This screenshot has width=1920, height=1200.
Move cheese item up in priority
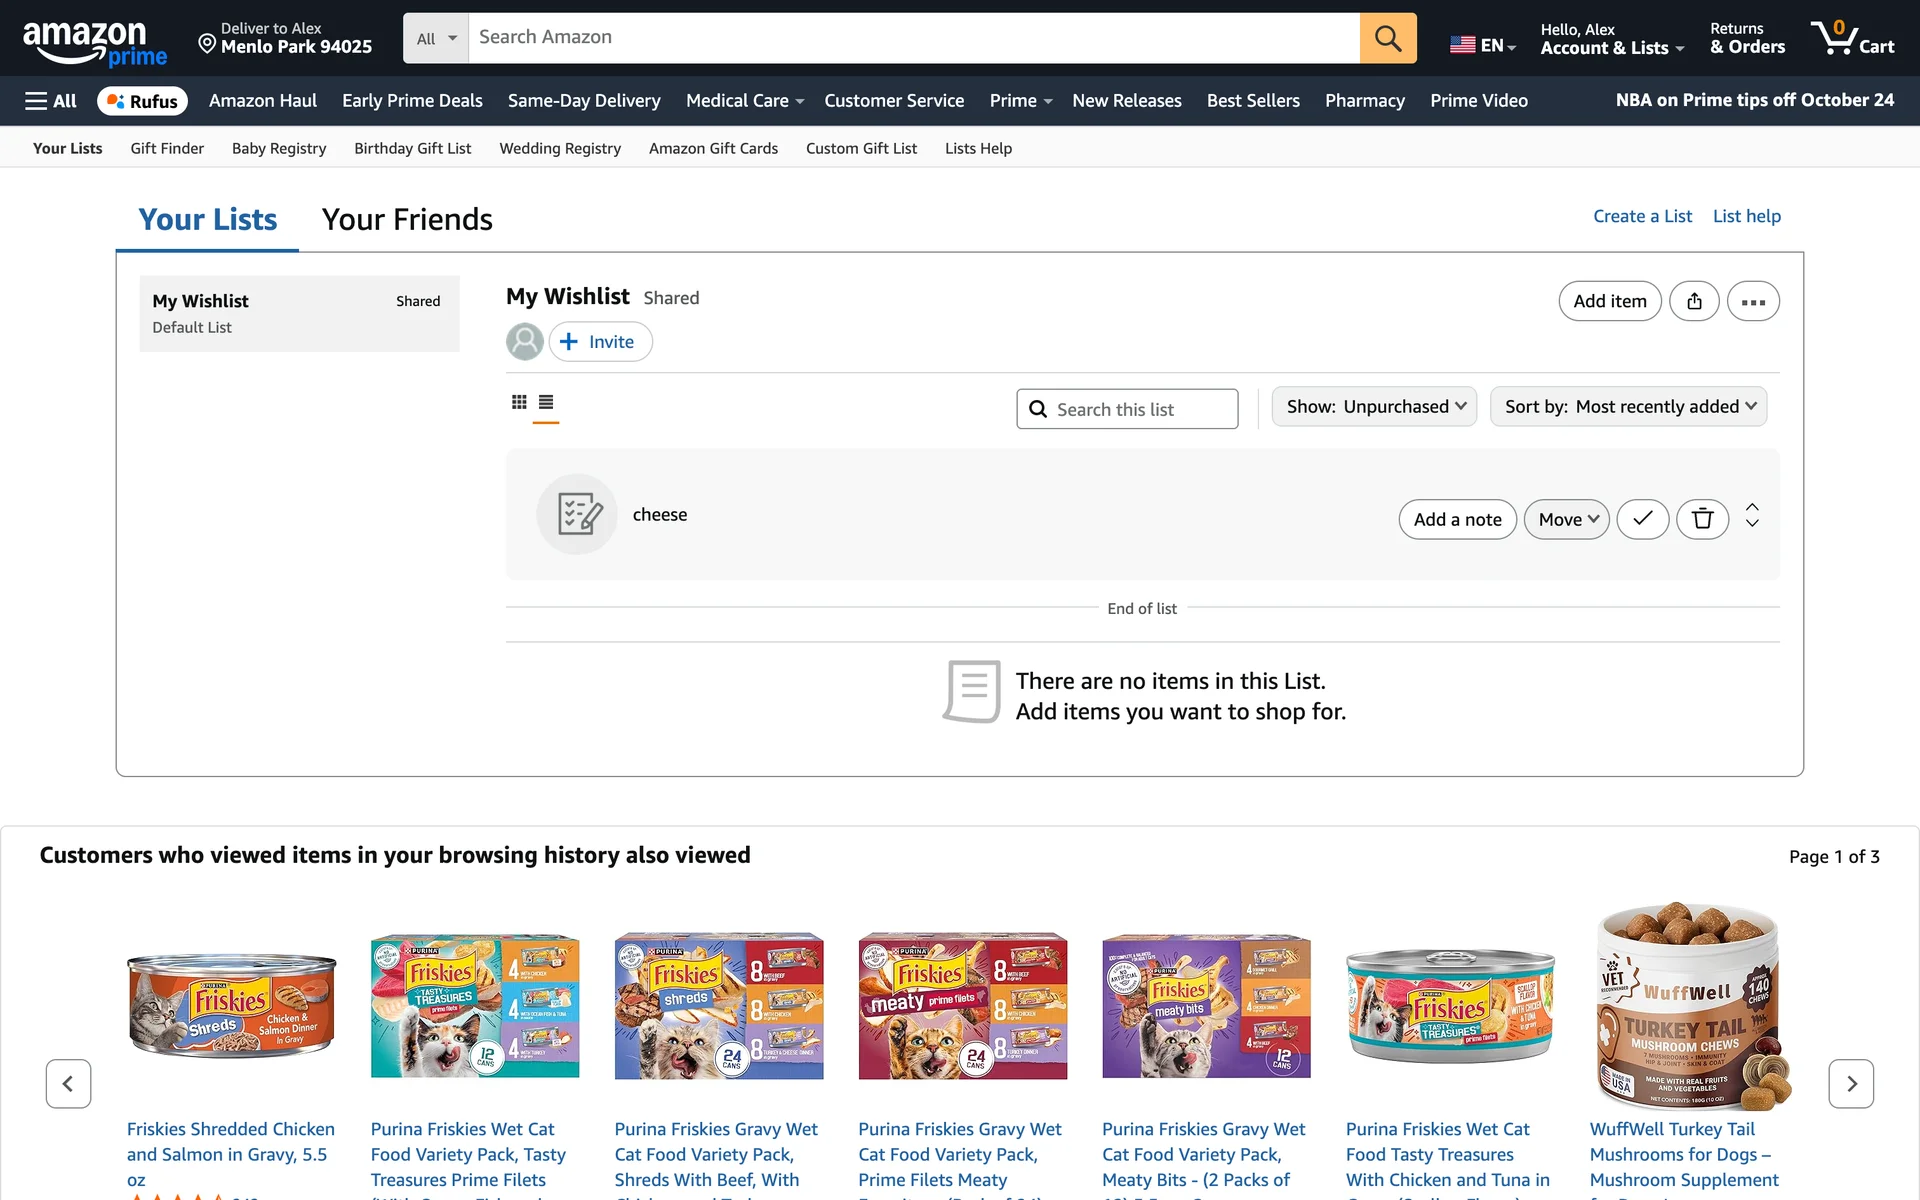coord(1752,507)
